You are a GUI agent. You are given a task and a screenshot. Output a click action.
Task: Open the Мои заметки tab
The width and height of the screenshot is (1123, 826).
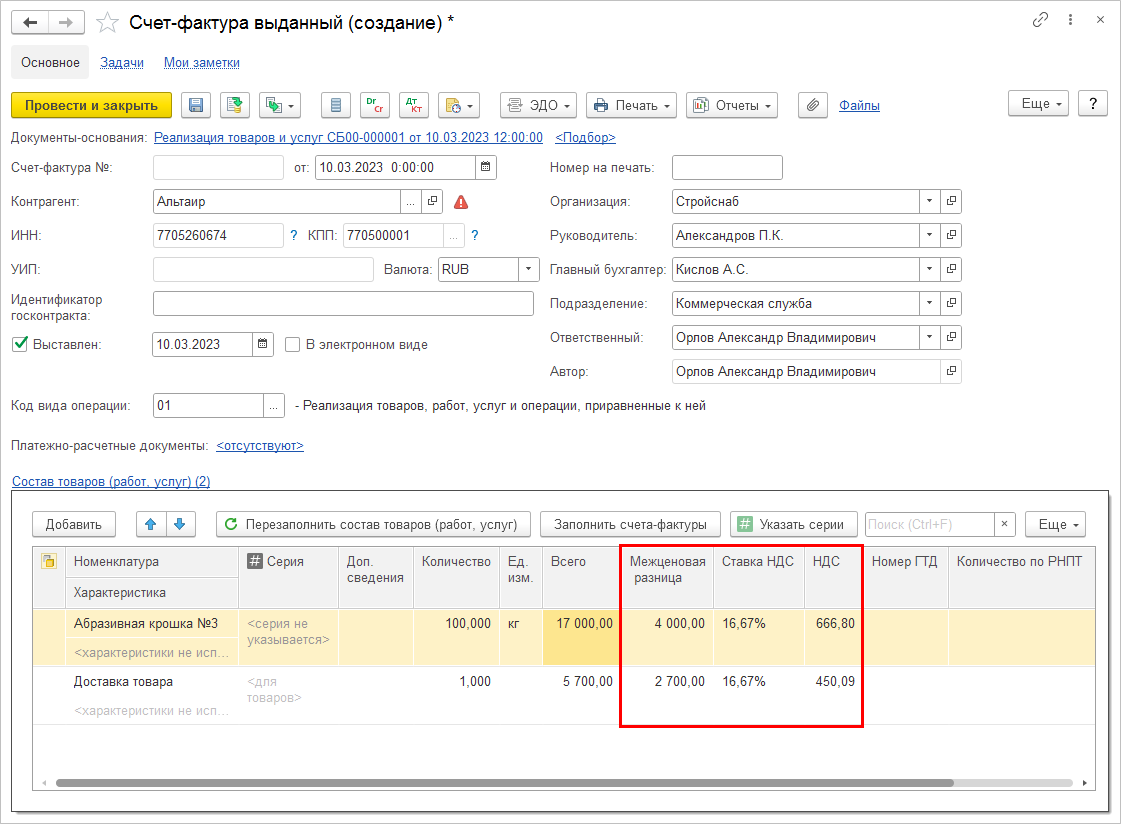(202, 62)
